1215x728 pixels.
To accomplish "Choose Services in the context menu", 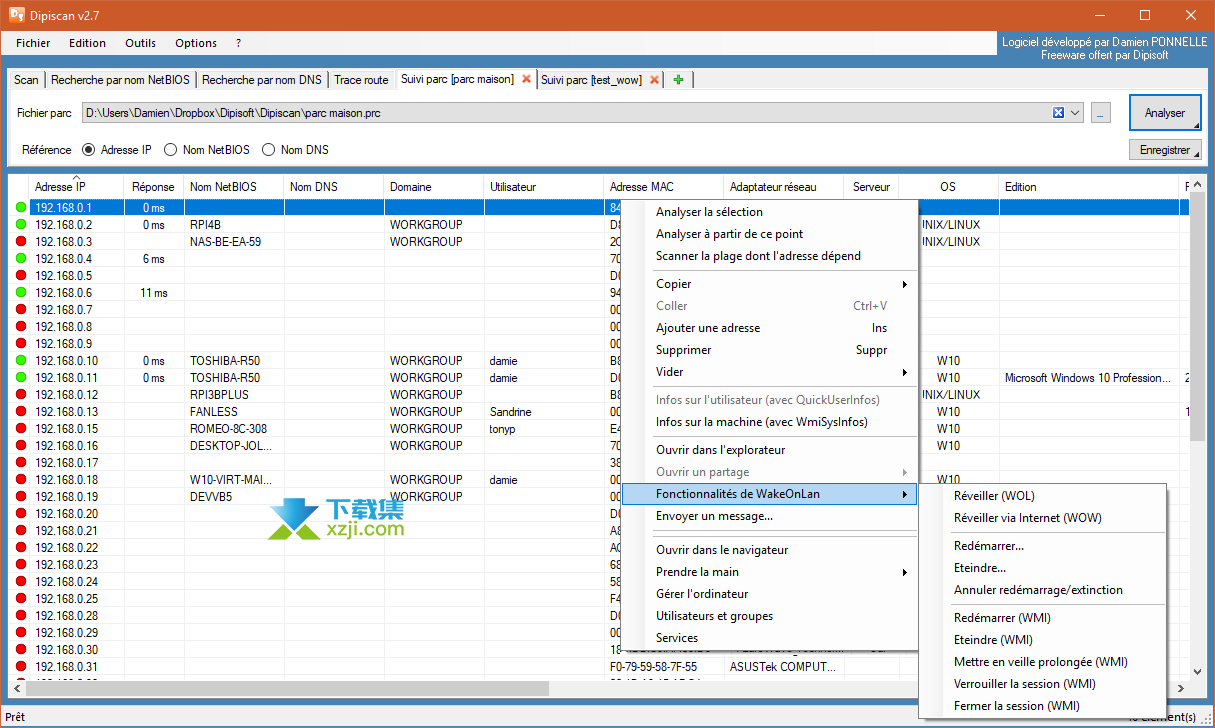I will pyautogui.click(x=769, y=638).
